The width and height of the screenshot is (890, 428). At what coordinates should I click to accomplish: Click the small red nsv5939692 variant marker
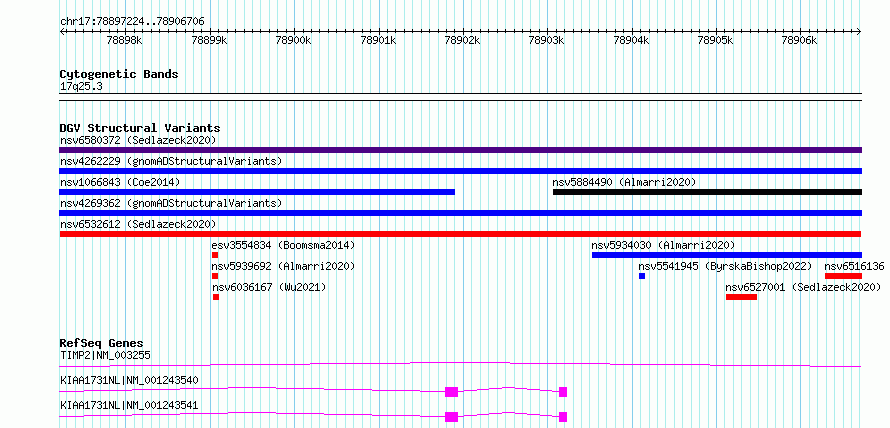[215, 276]
